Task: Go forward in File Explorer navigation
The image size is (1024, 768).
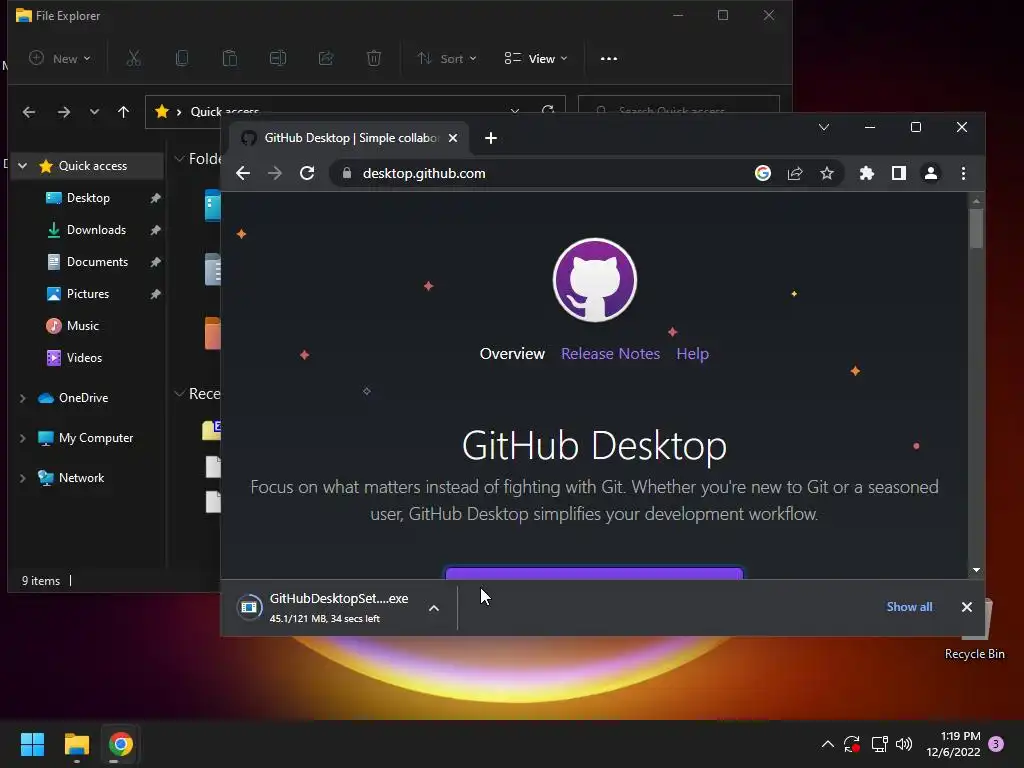Action: tap(63, 112)
